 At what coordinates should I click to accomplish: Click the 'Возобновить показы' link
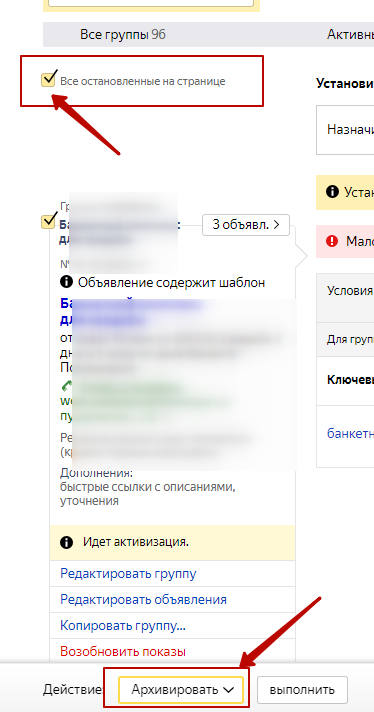pyautogui.click(x=123, y=652)
